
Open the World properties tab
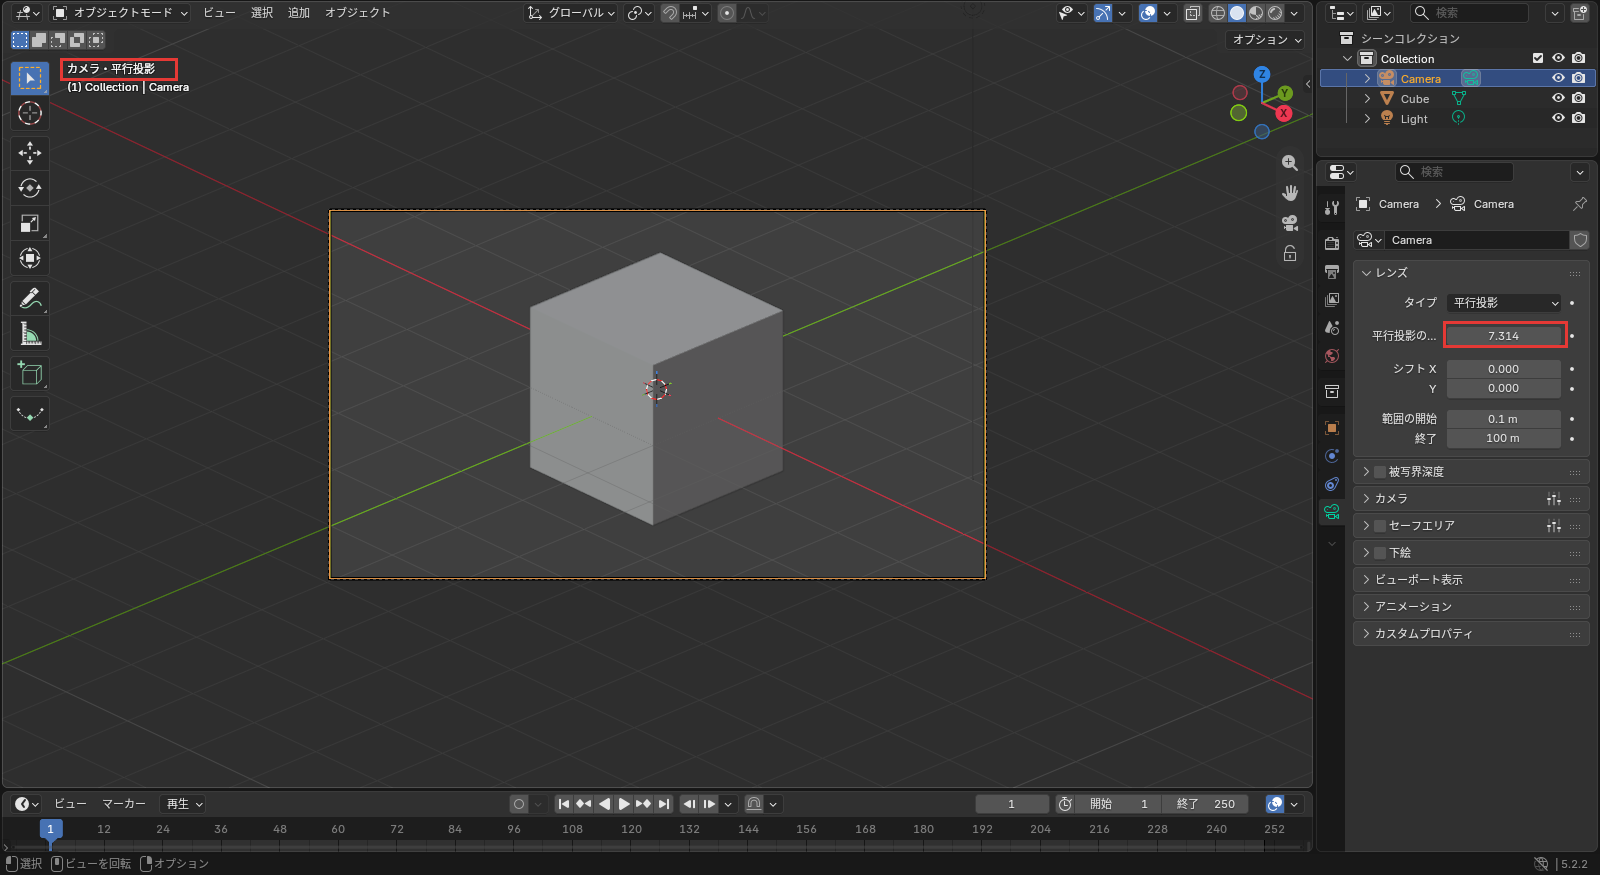click(1332, 356)
